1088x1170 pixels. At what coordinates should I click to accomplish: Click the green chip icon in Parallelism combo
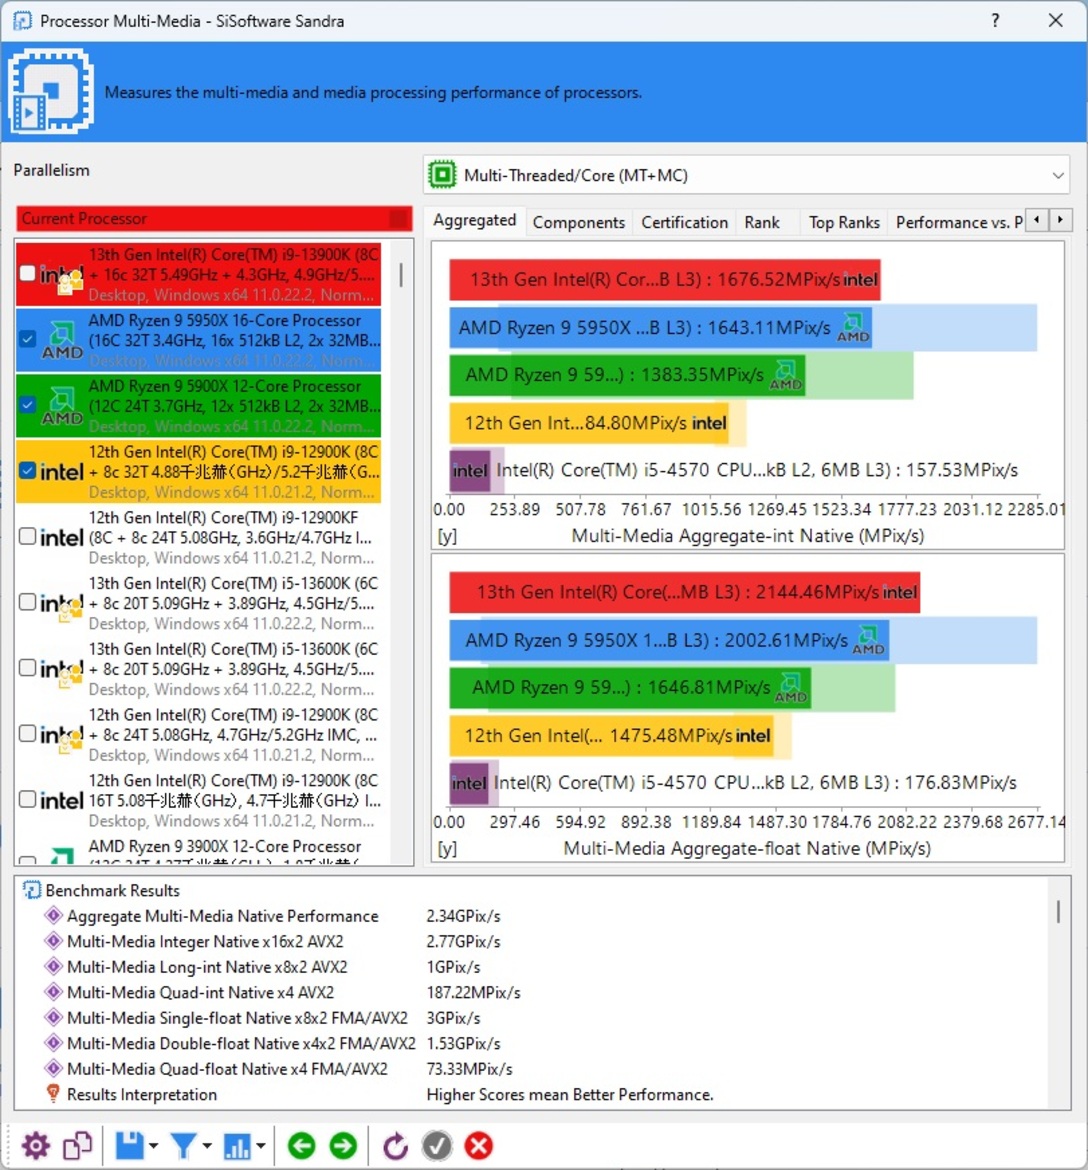[442, 175]
